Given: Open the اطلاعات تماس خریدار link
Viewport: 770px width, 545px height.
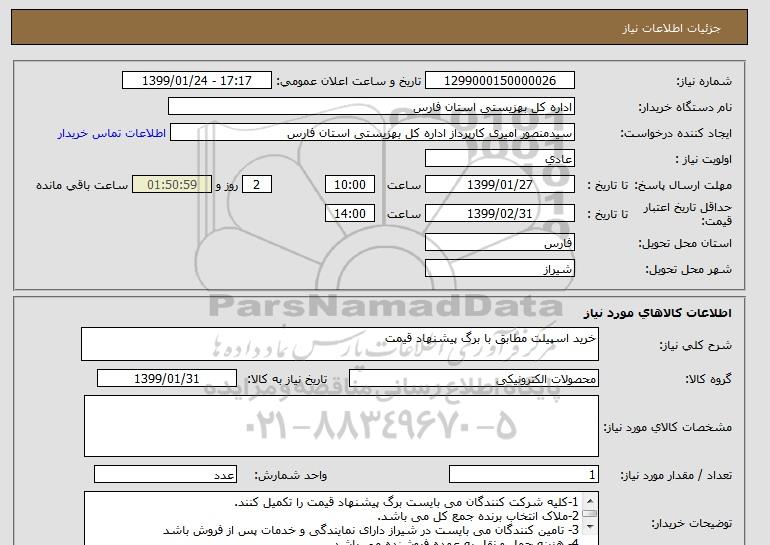Looking at the screenshot, I should click(111, 133).
